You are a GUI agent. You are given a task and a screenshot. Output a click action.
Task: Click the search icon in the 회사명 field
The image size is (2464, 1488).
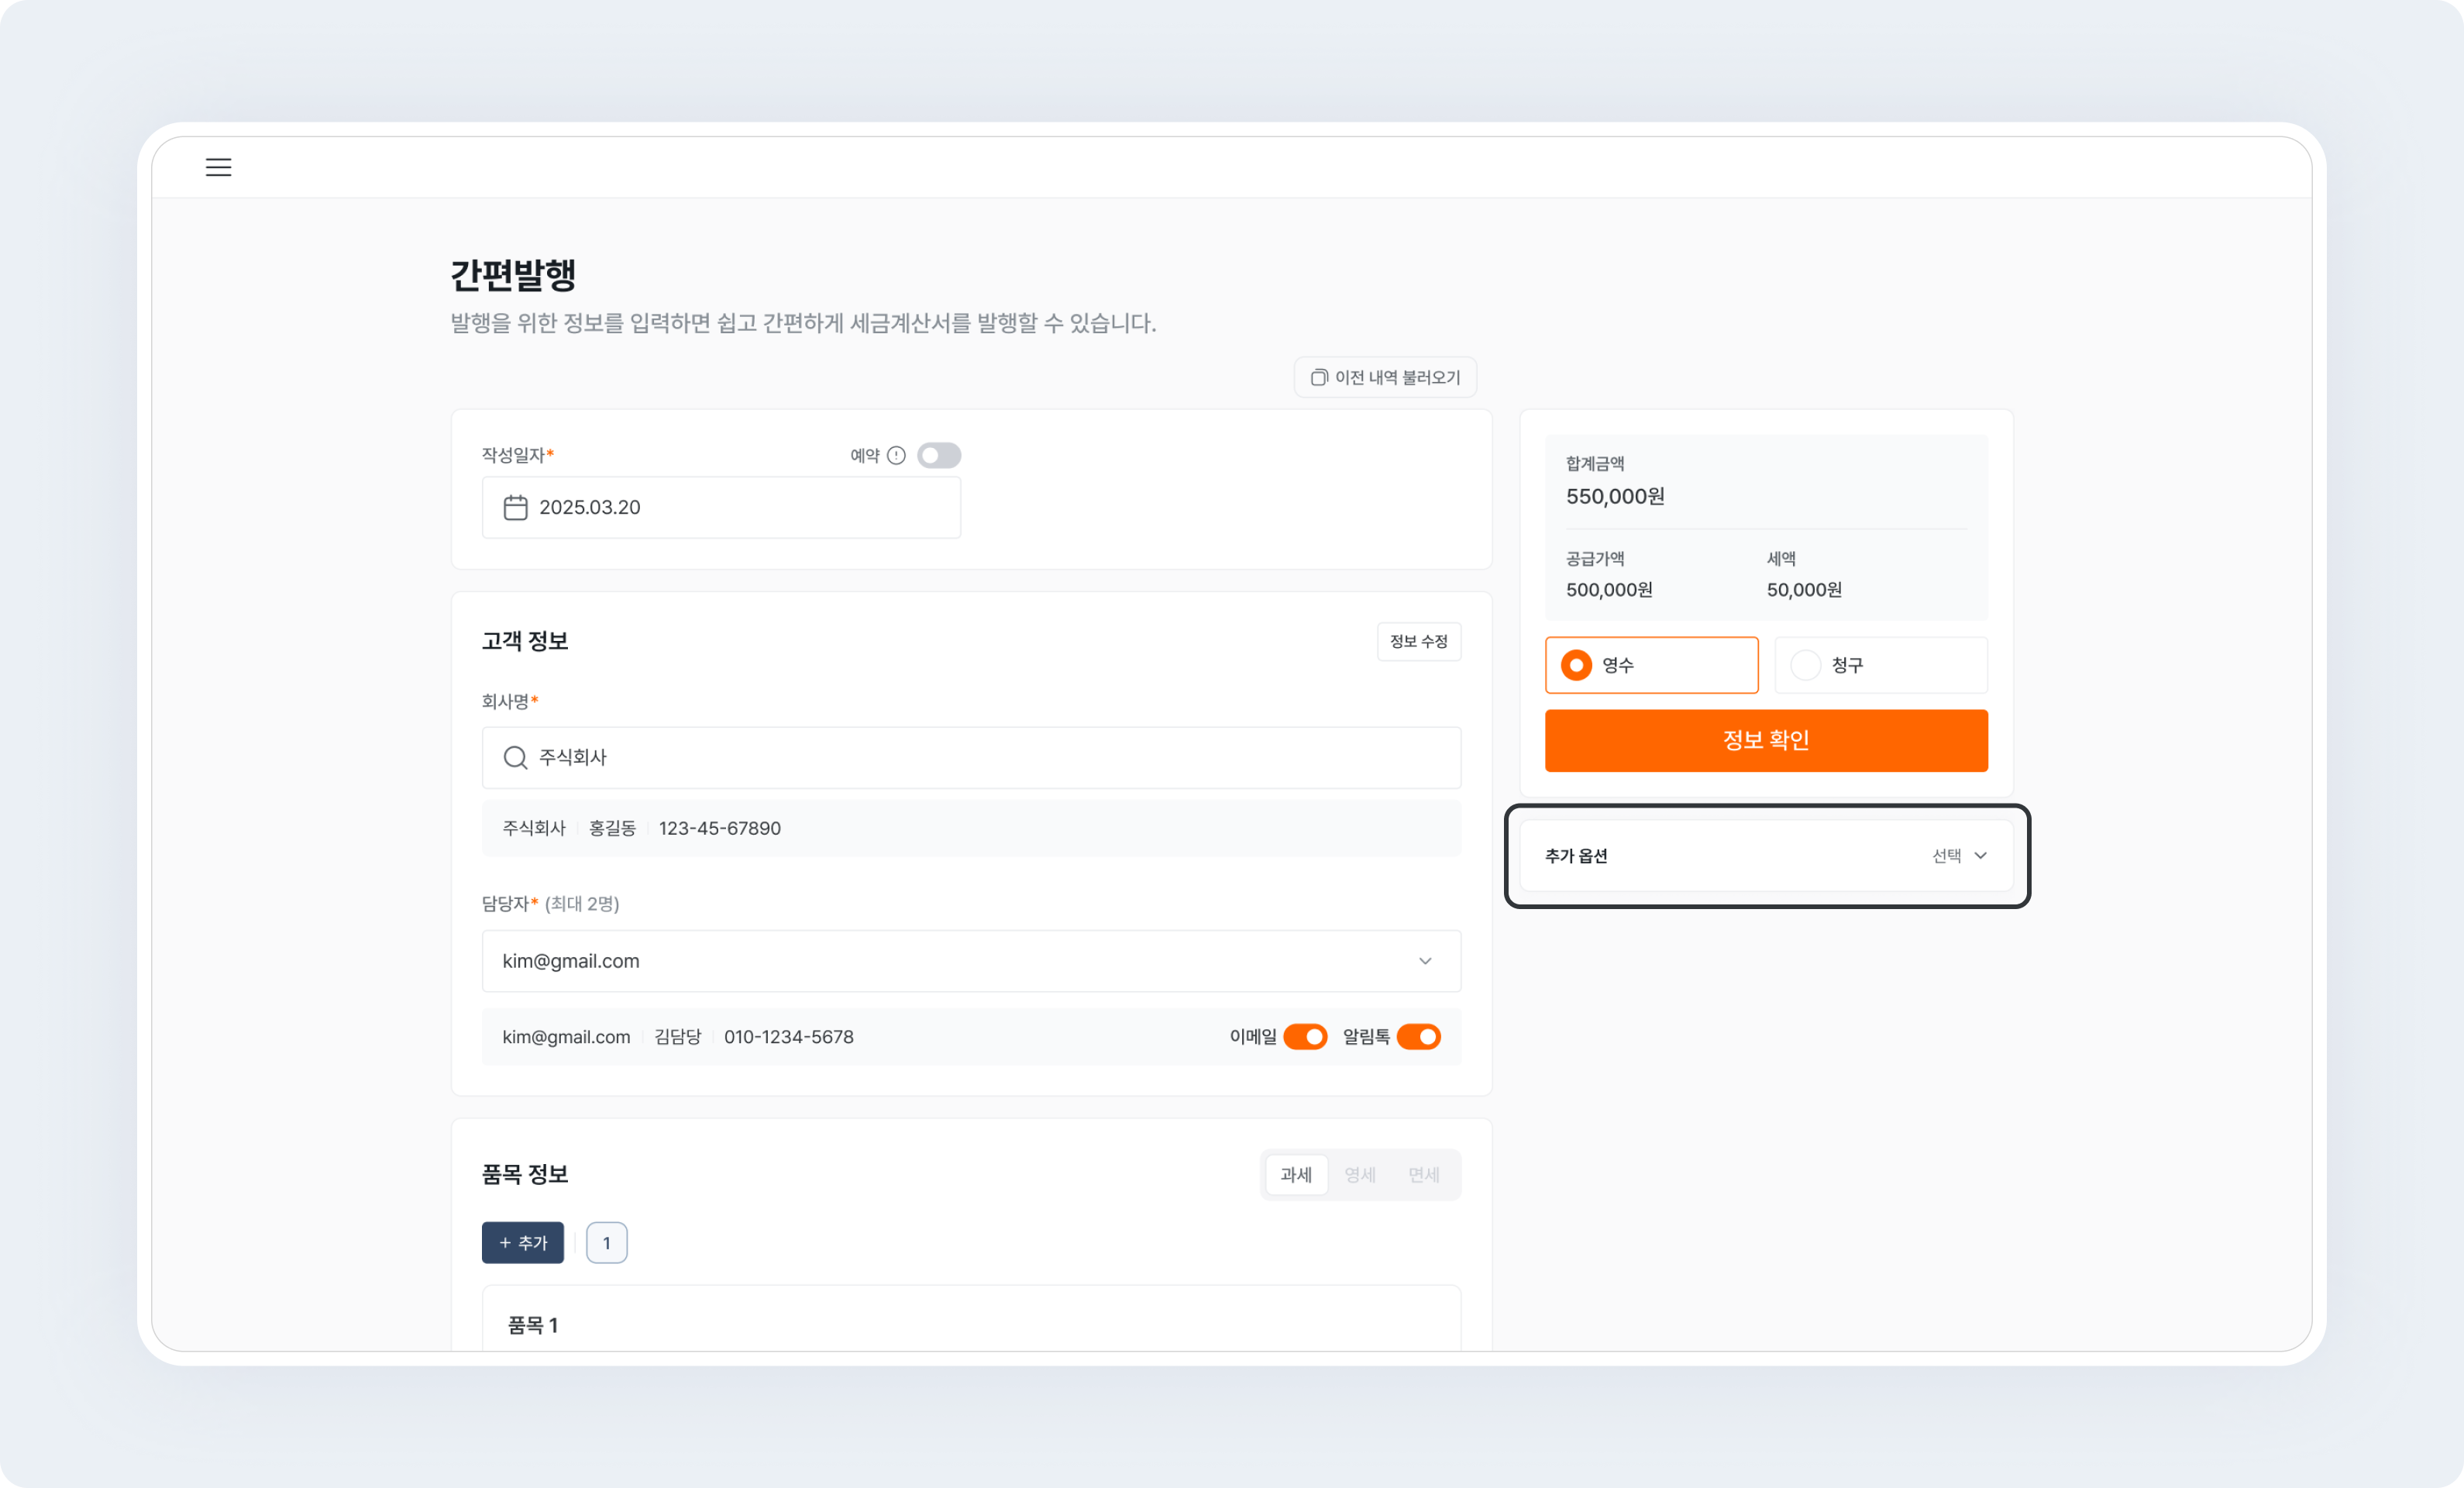[x=515, y=757]
